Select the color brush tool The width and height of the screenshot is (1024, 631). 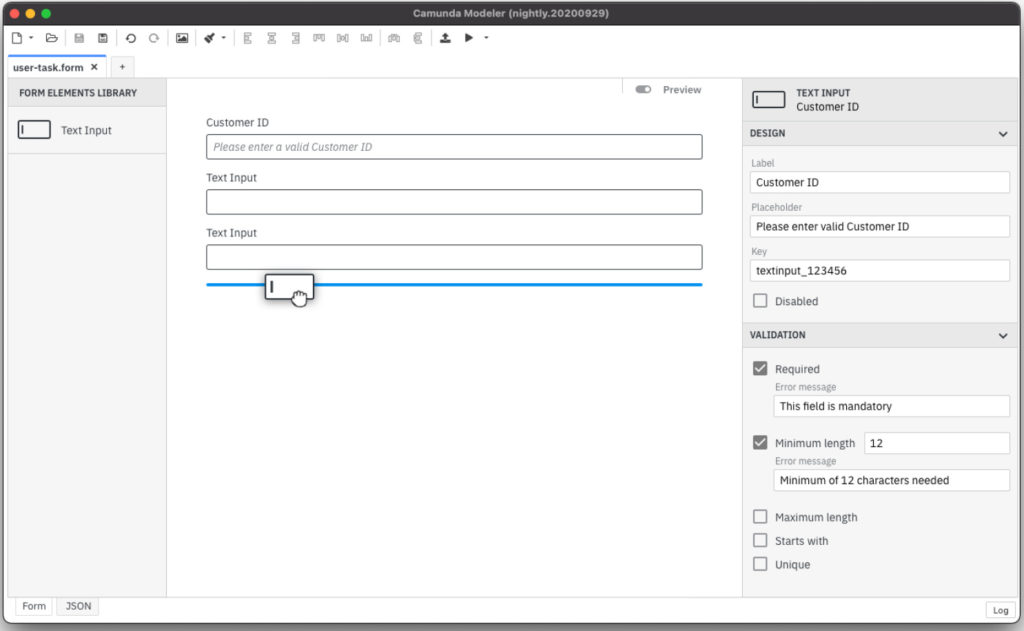(209, 38)
